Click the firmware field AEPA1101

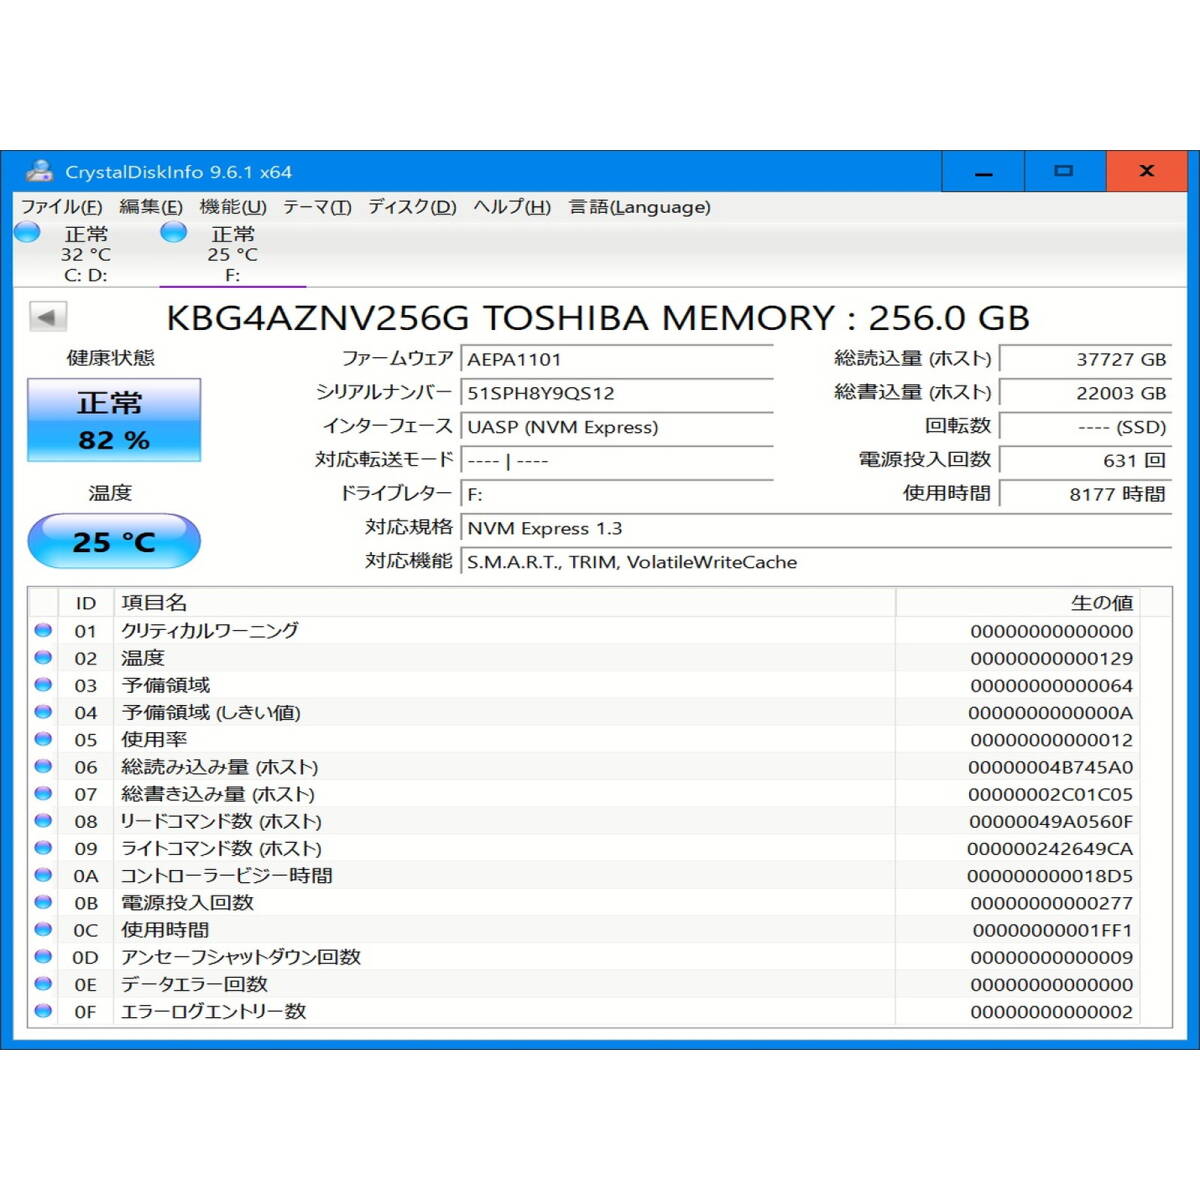pos(617,359)
